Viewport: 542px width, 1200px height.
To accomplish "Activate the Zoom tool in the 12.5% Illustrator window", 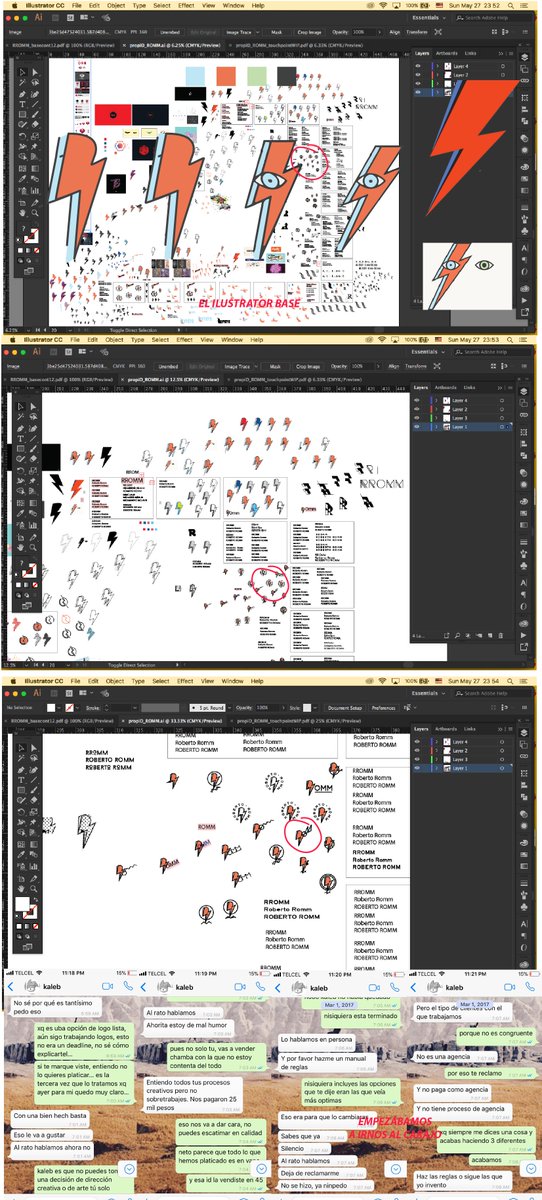I will click(x=33, y=548).
